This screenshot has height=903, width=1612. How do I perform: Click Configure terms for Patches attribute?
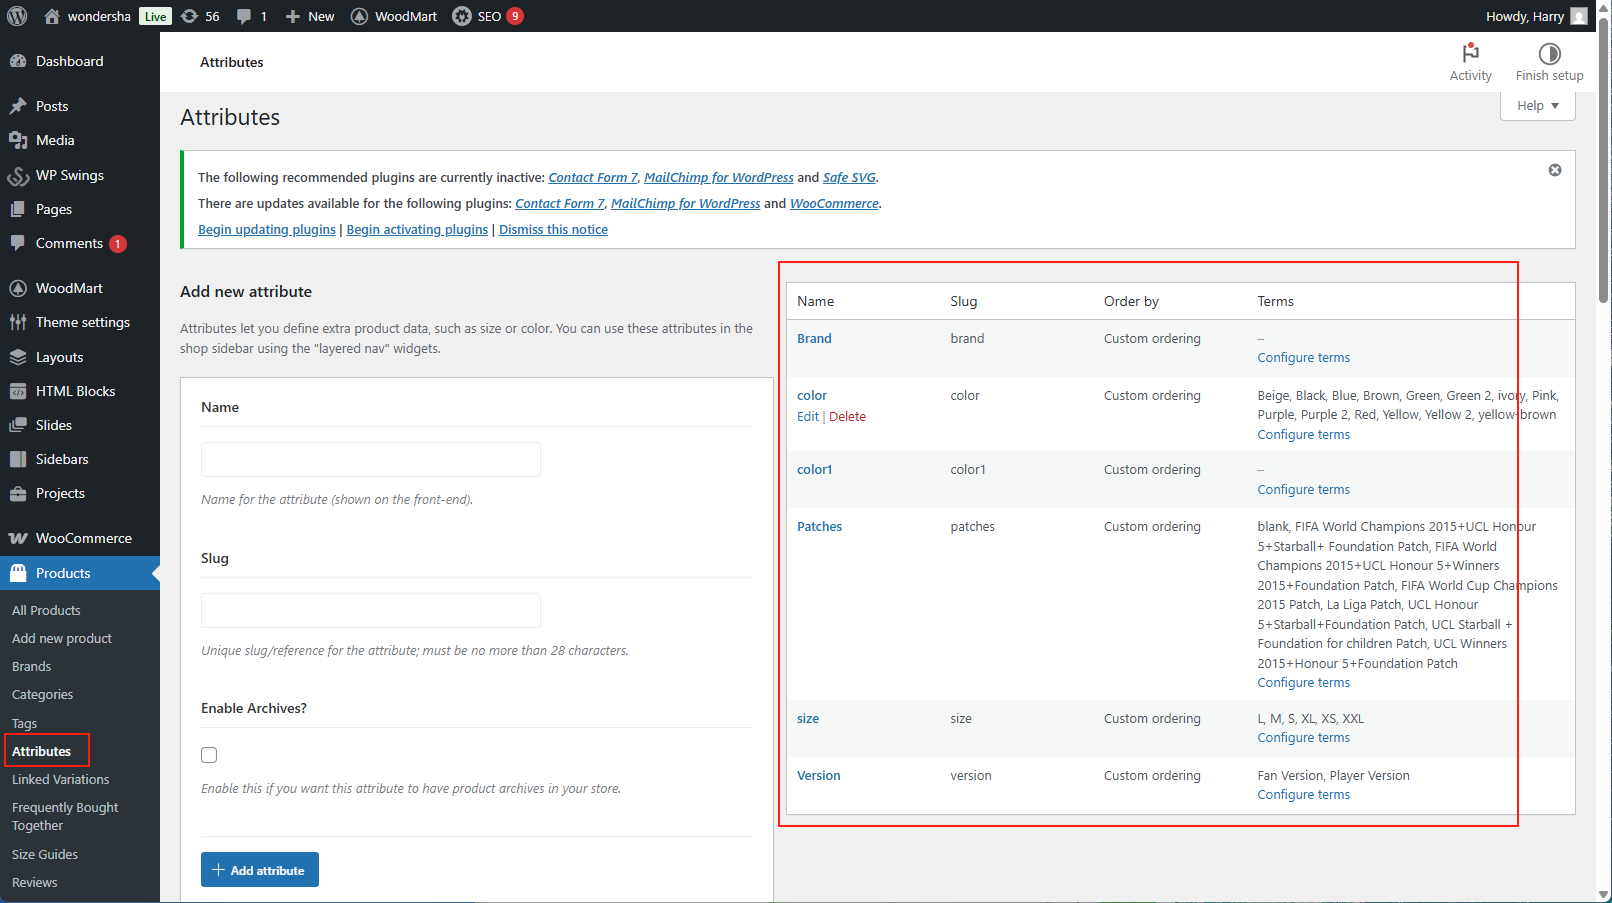point(1303,683)
